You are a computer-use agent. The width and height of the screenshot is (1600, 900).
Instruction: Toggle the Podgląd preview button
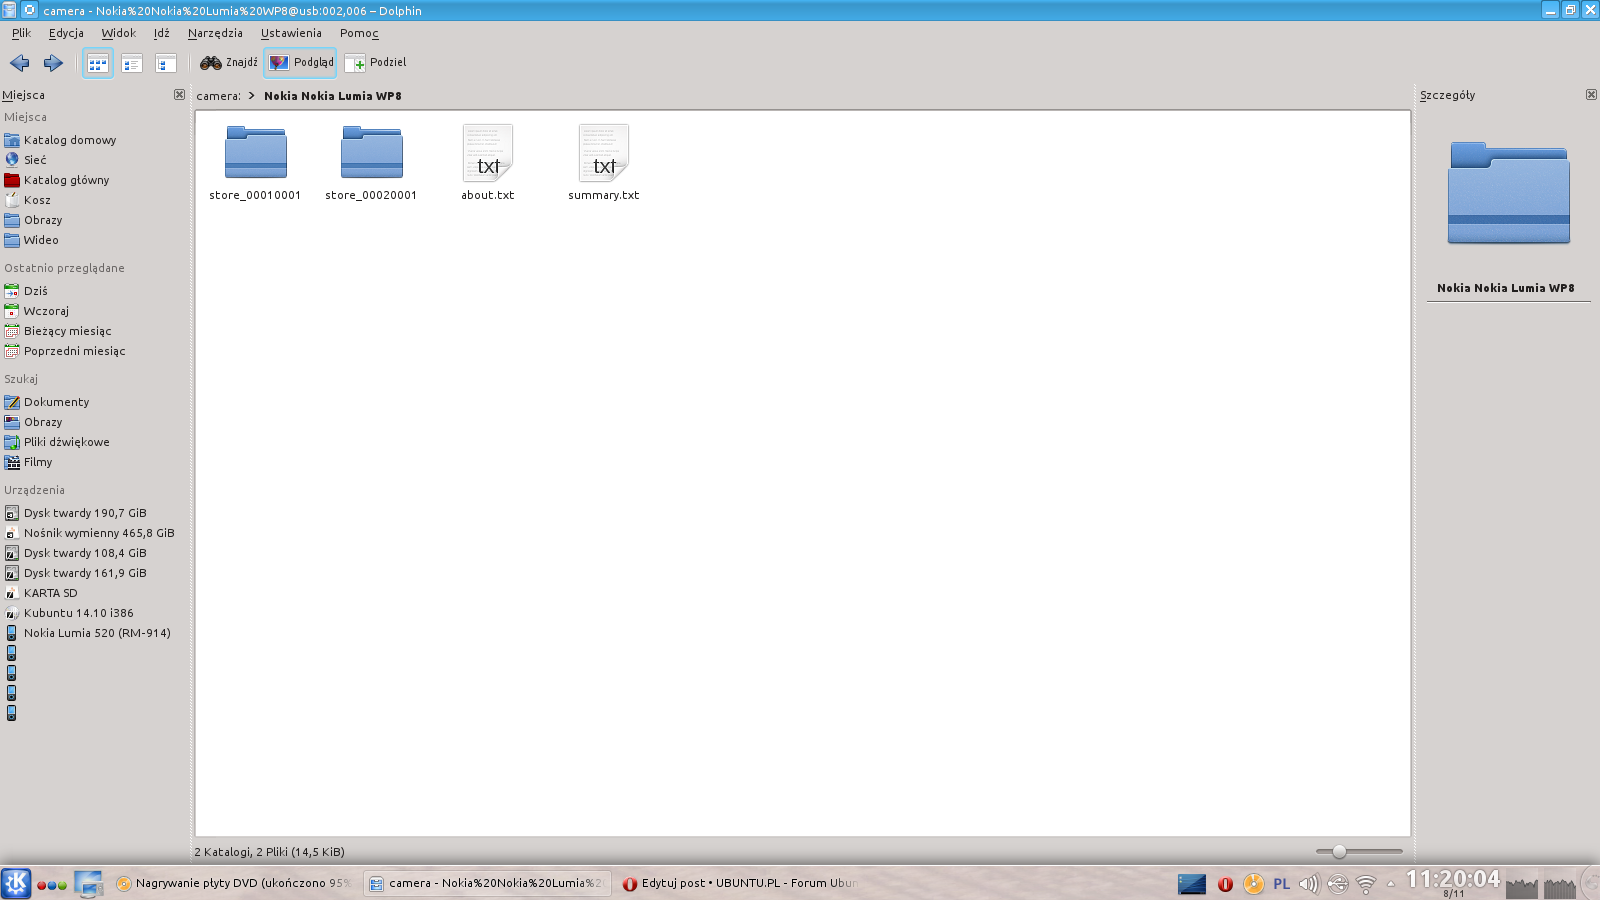[300, 63]
